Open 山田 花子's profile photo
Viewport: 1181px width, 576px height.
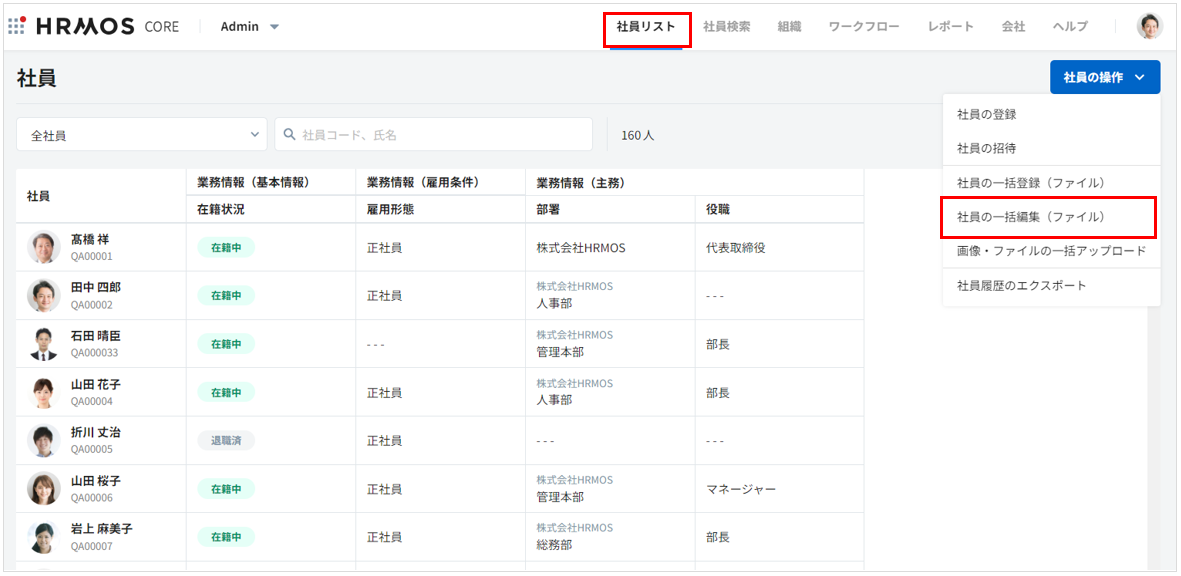pos(44,392)
